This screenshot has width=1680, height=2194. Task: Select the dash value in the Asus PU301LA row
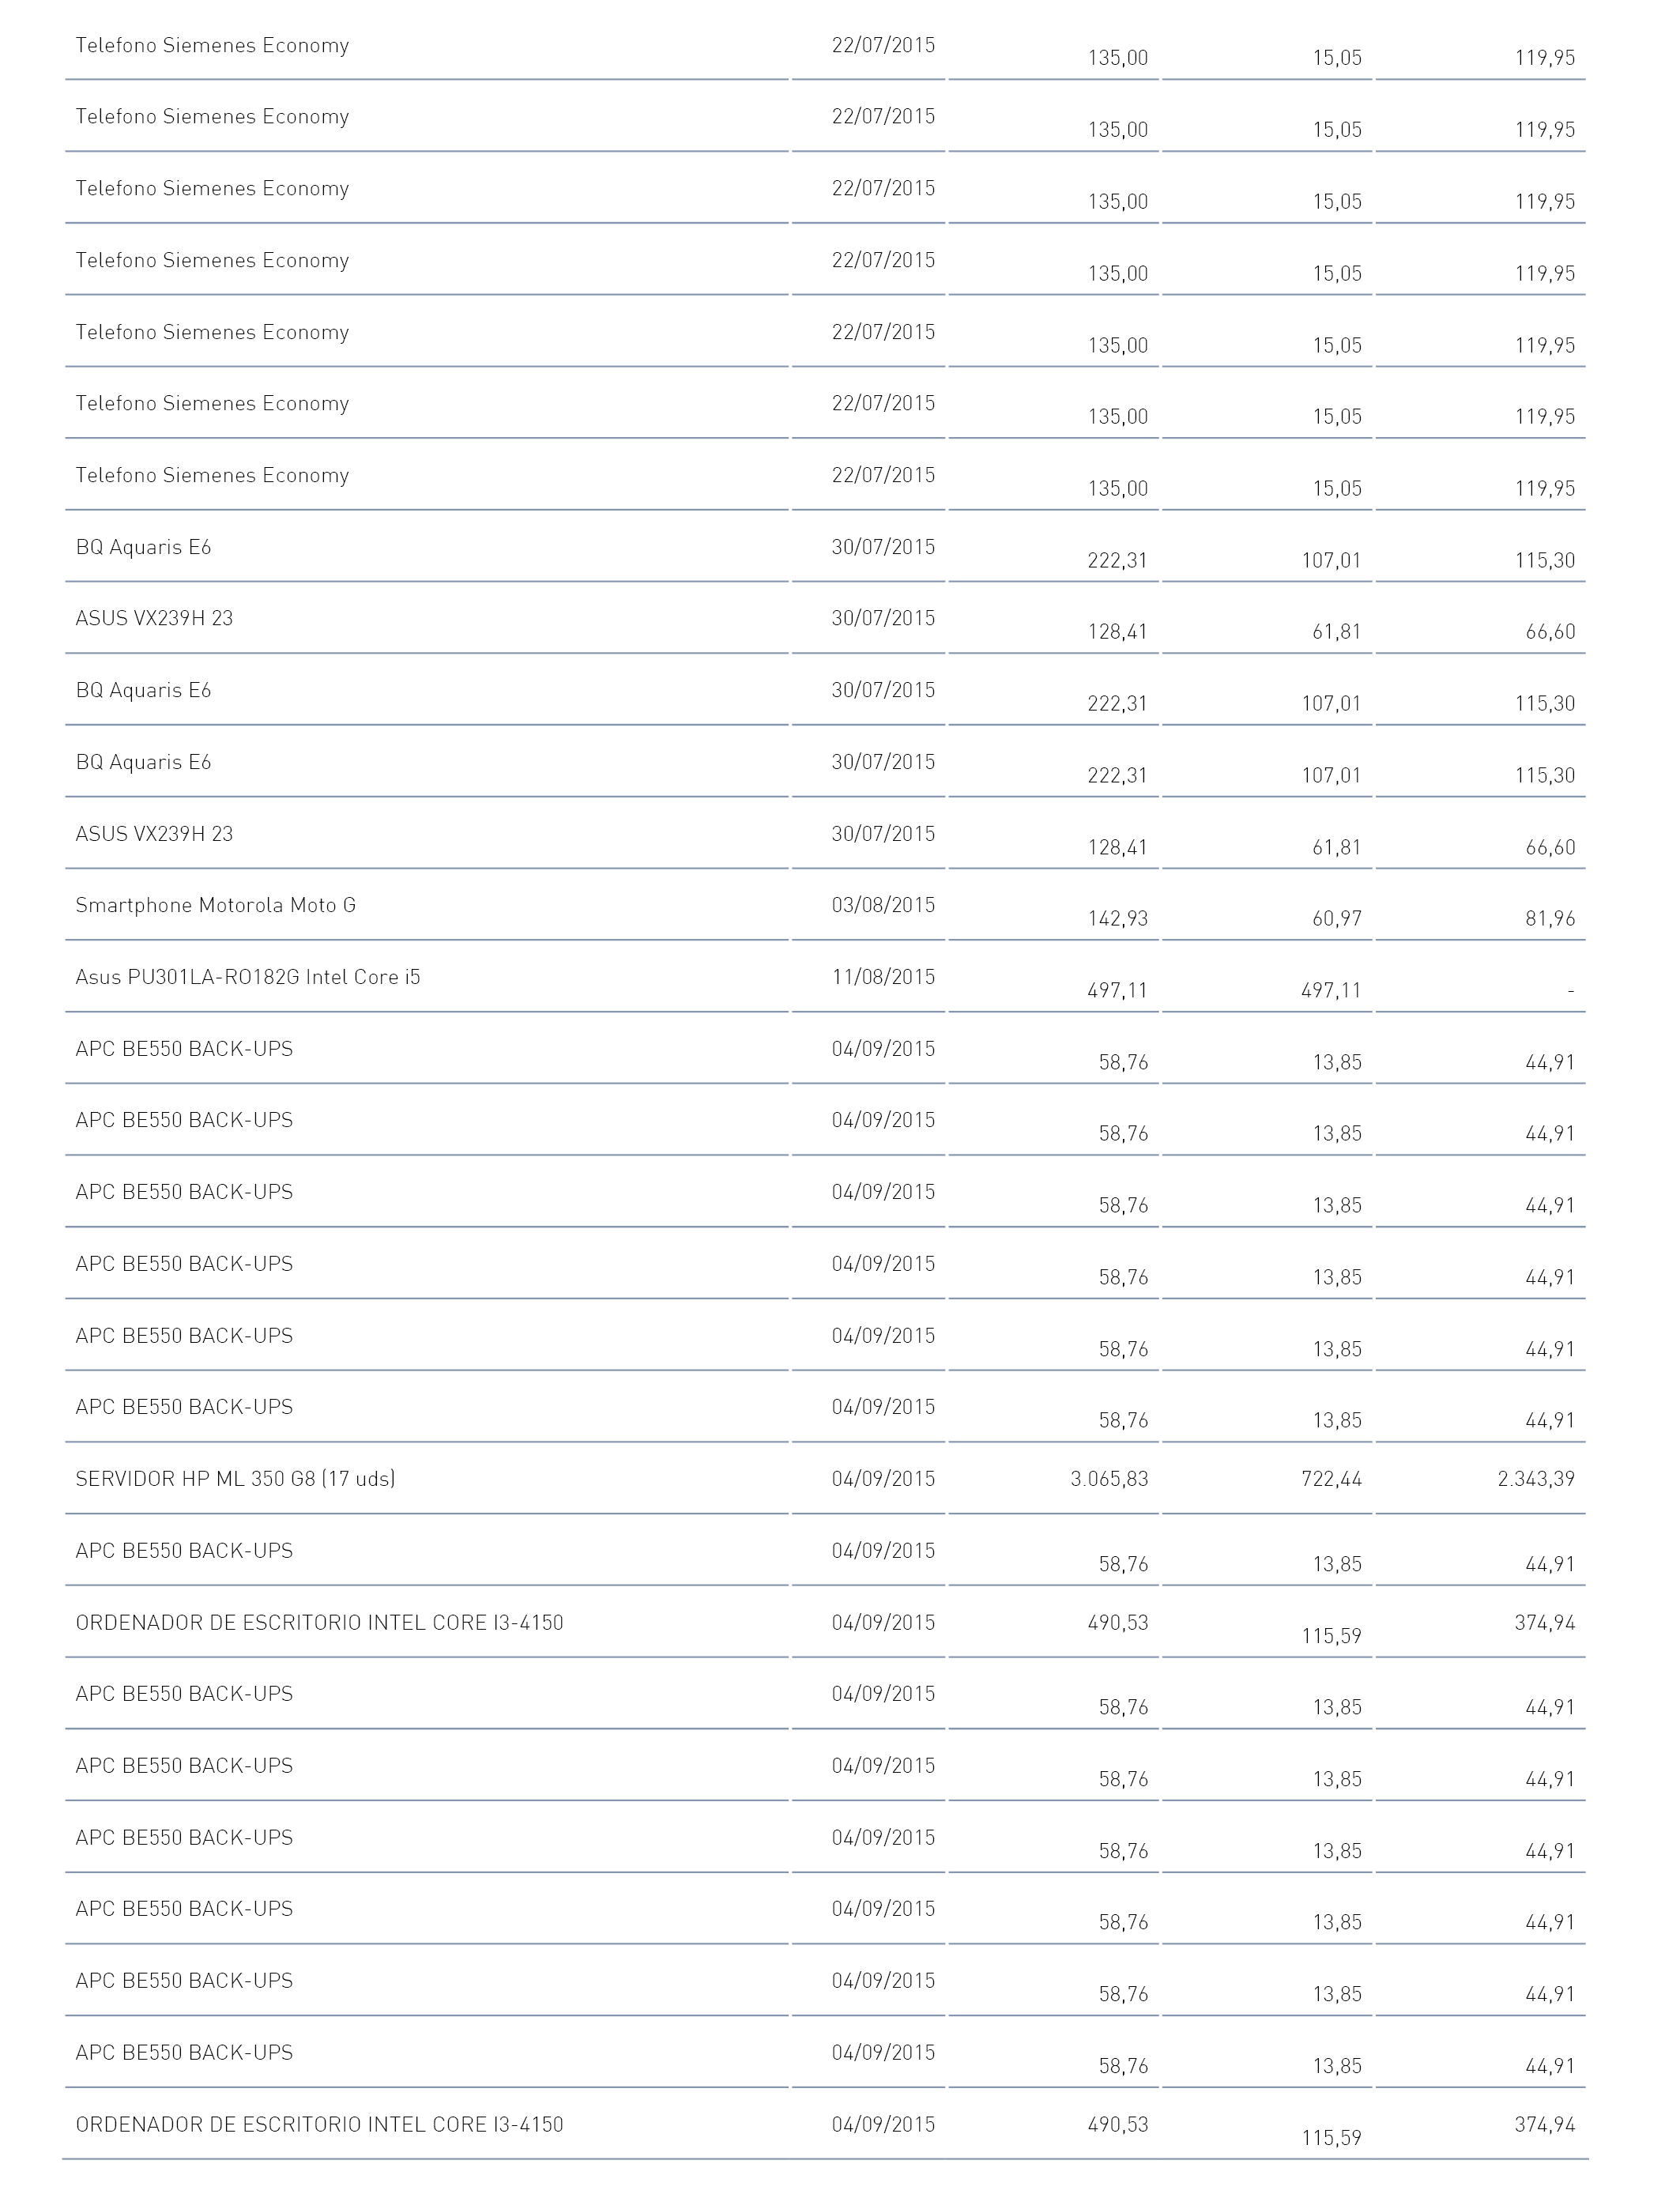pos(1571,990)
